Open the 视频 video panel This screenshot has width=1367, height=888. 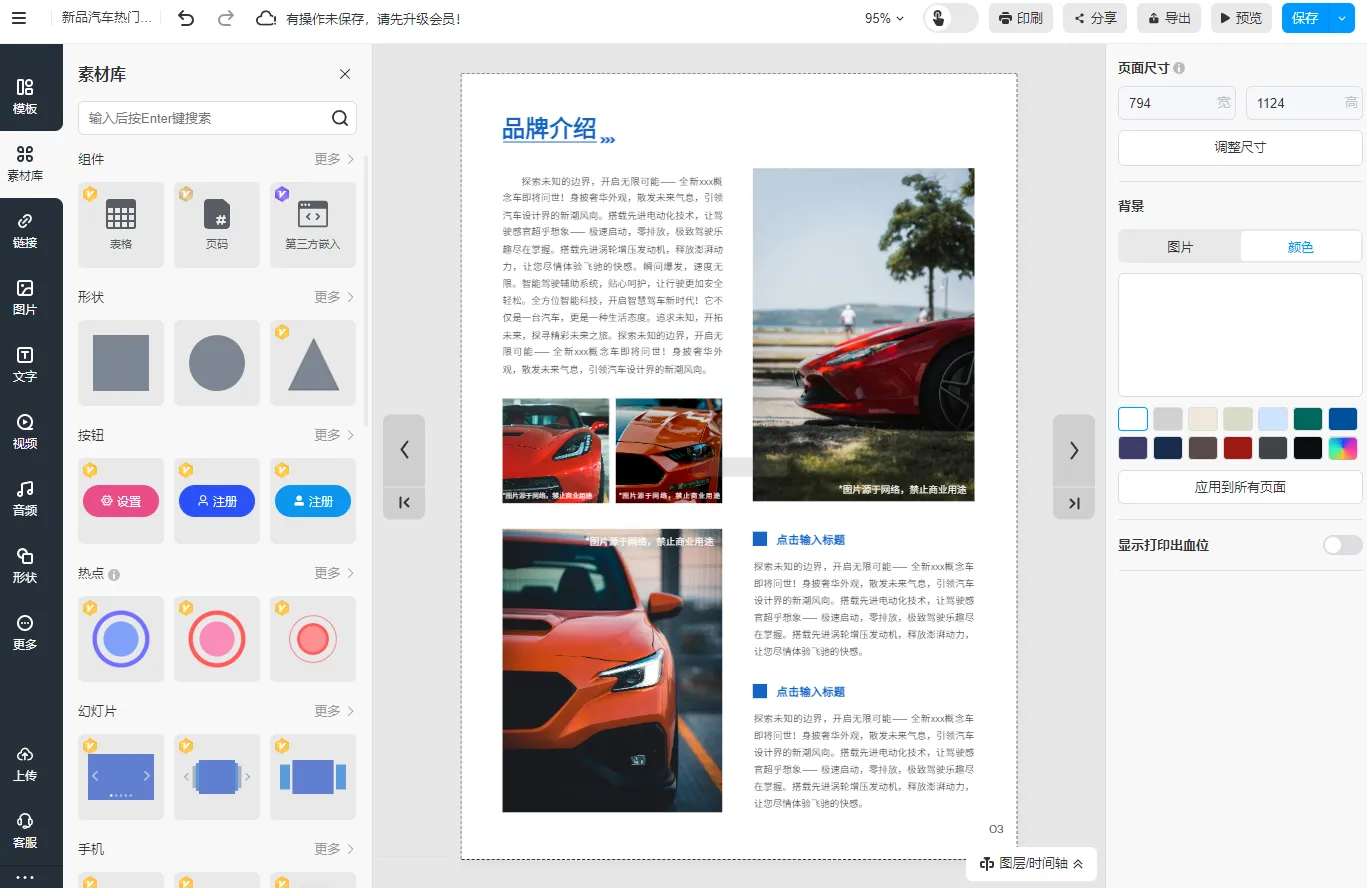point(25,432)
